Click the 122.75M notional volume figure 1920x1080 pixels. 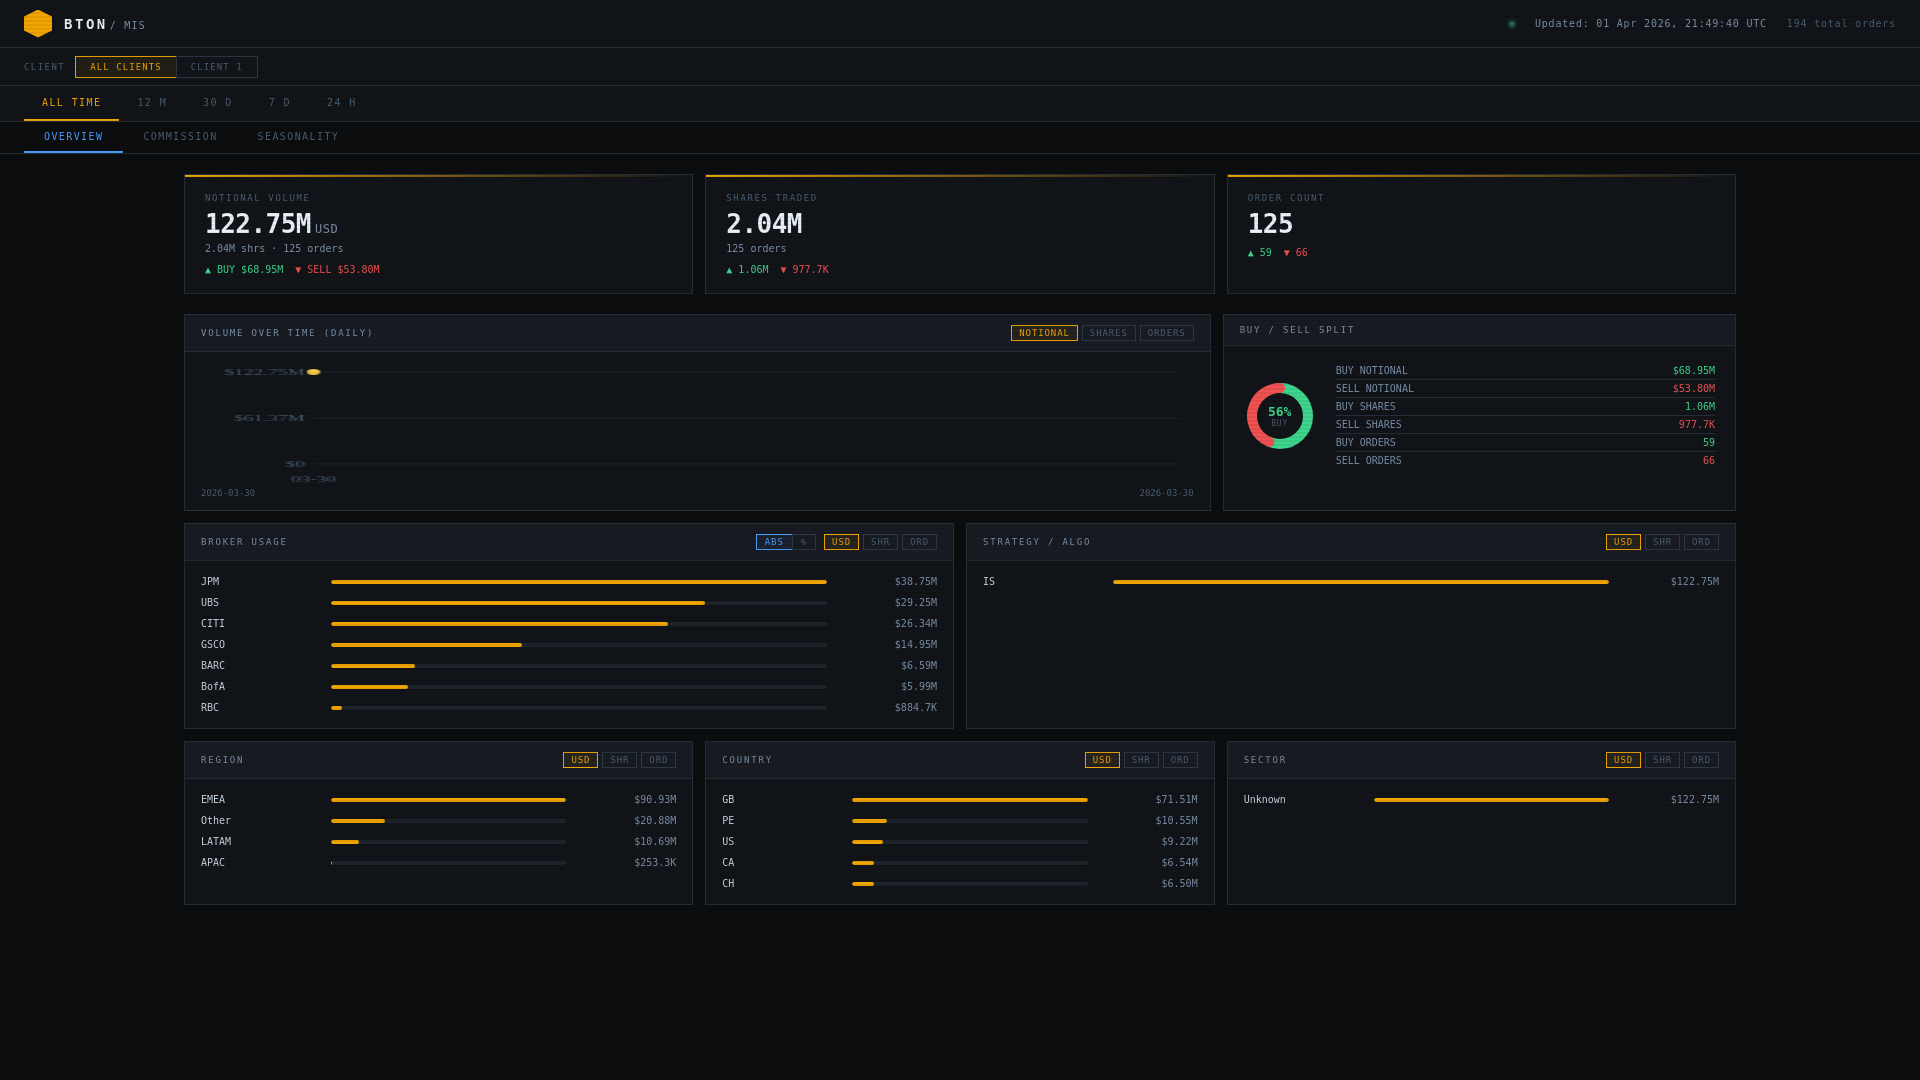coord(258,224)
